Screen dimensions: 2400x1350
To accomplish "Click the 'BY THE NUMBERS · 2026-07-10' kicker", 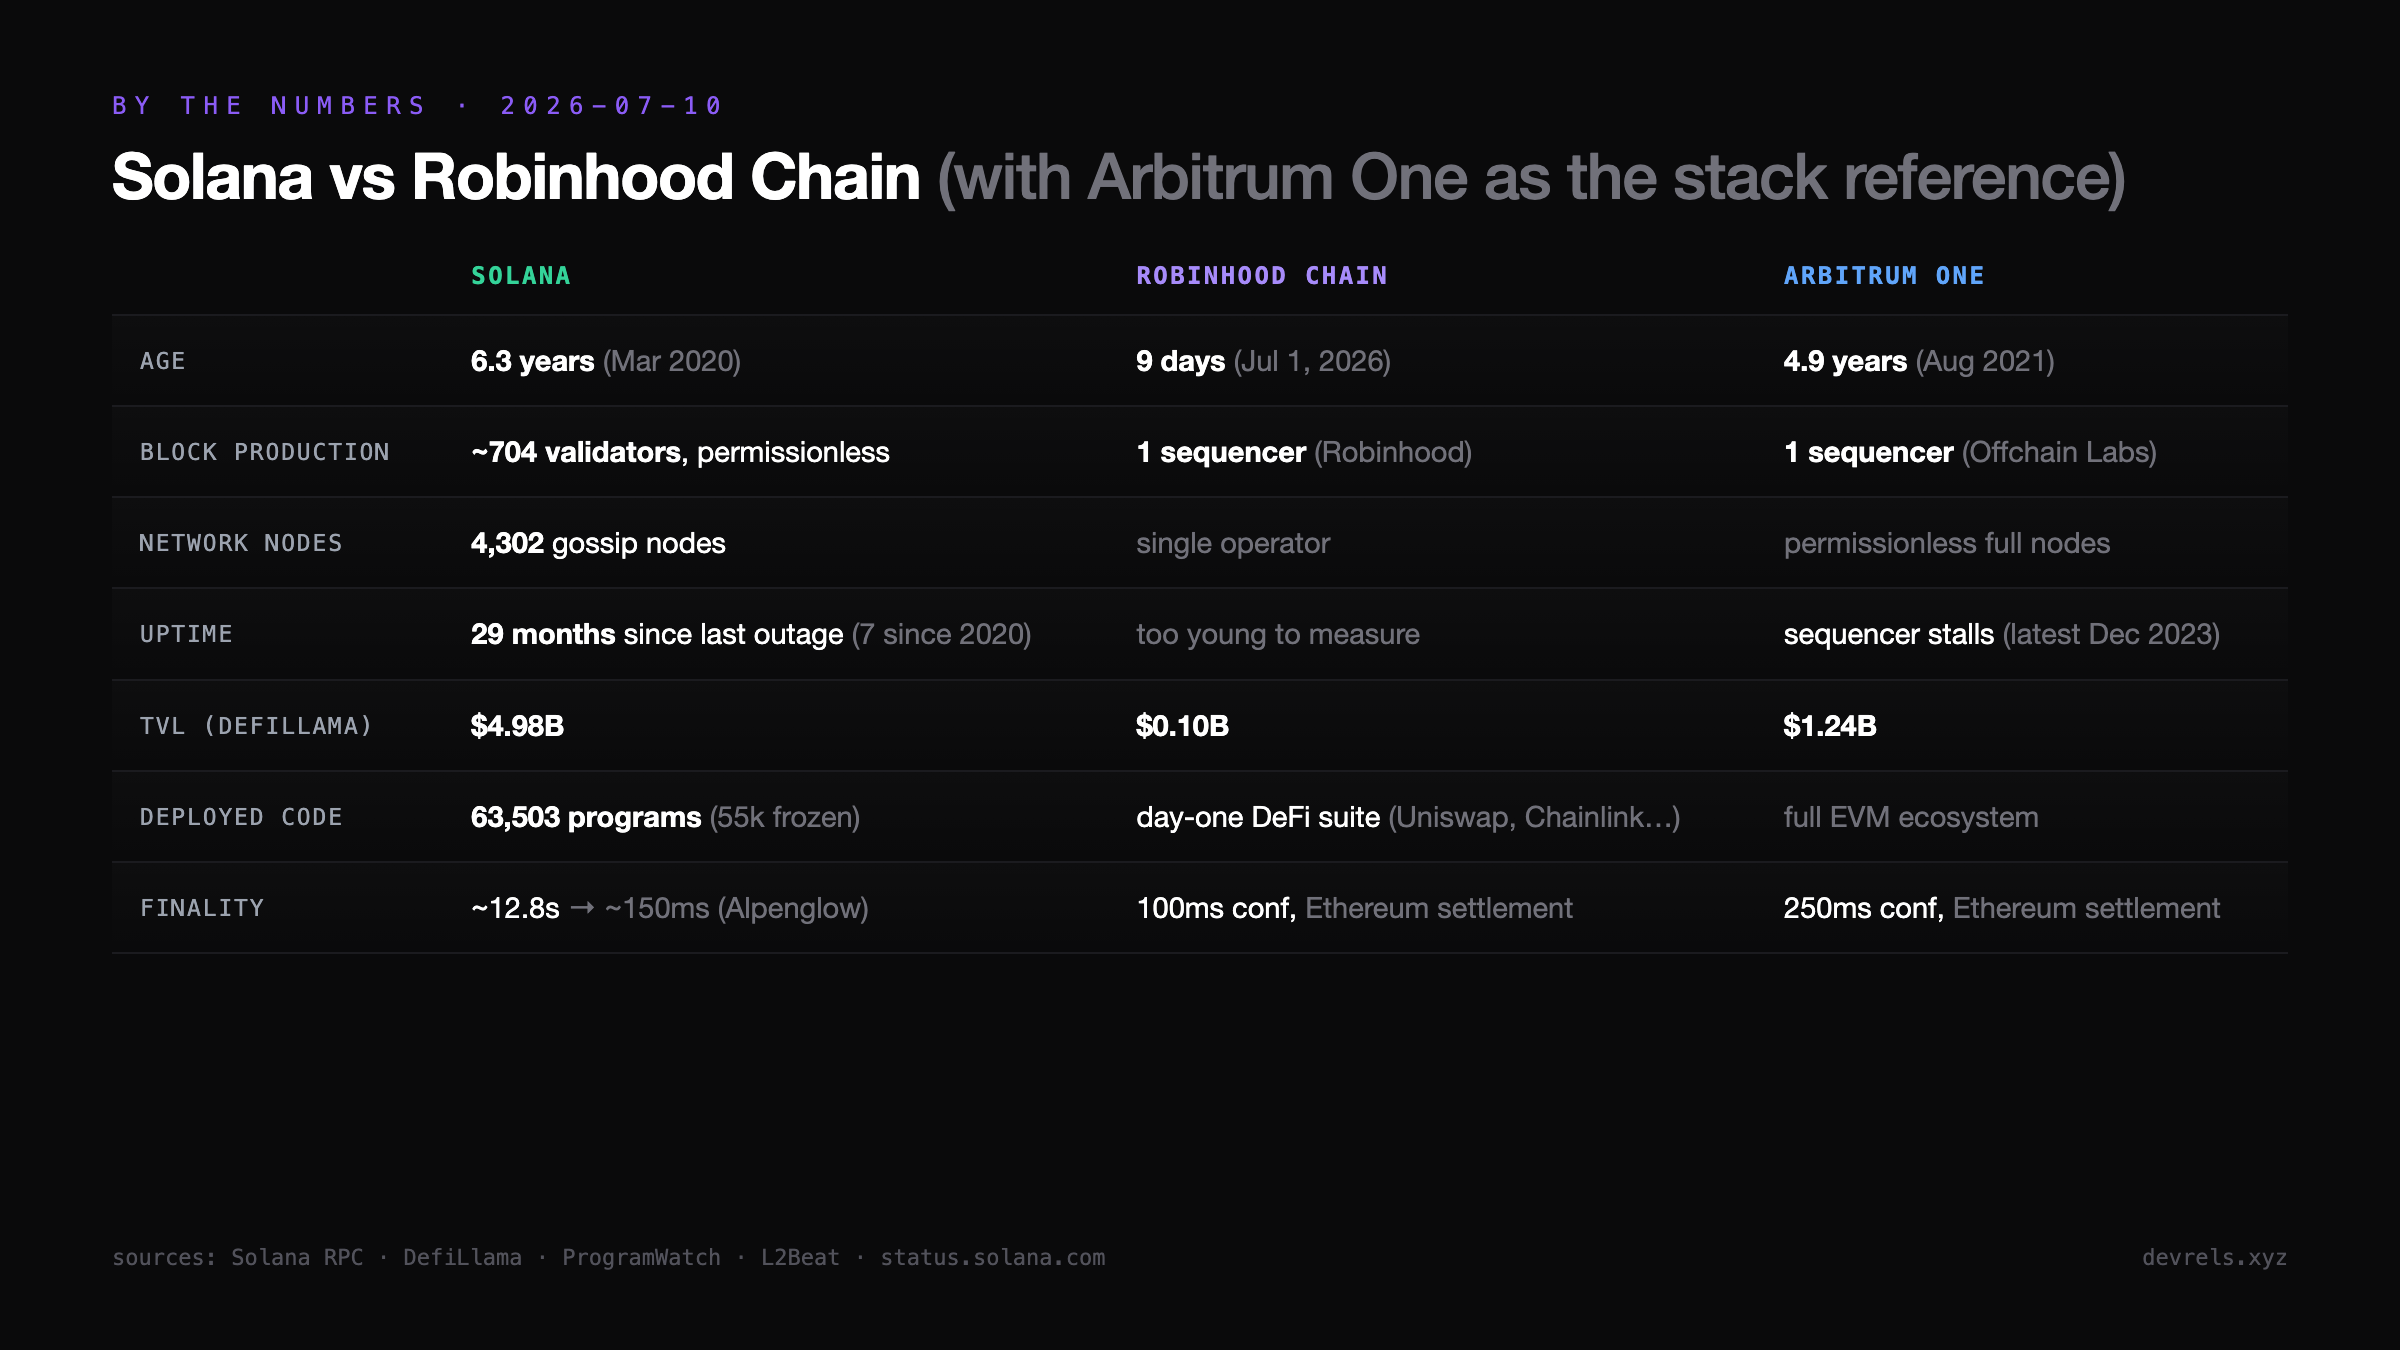I will pos(417,106).
